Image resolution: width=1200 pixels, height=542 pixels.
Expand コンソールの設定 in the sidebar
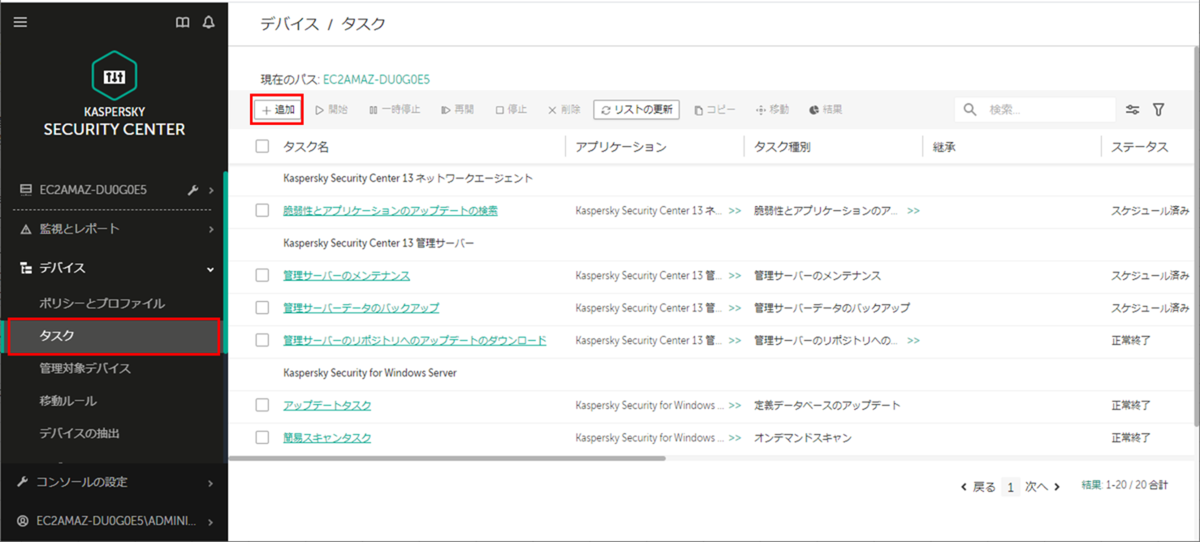coord(114,482)
